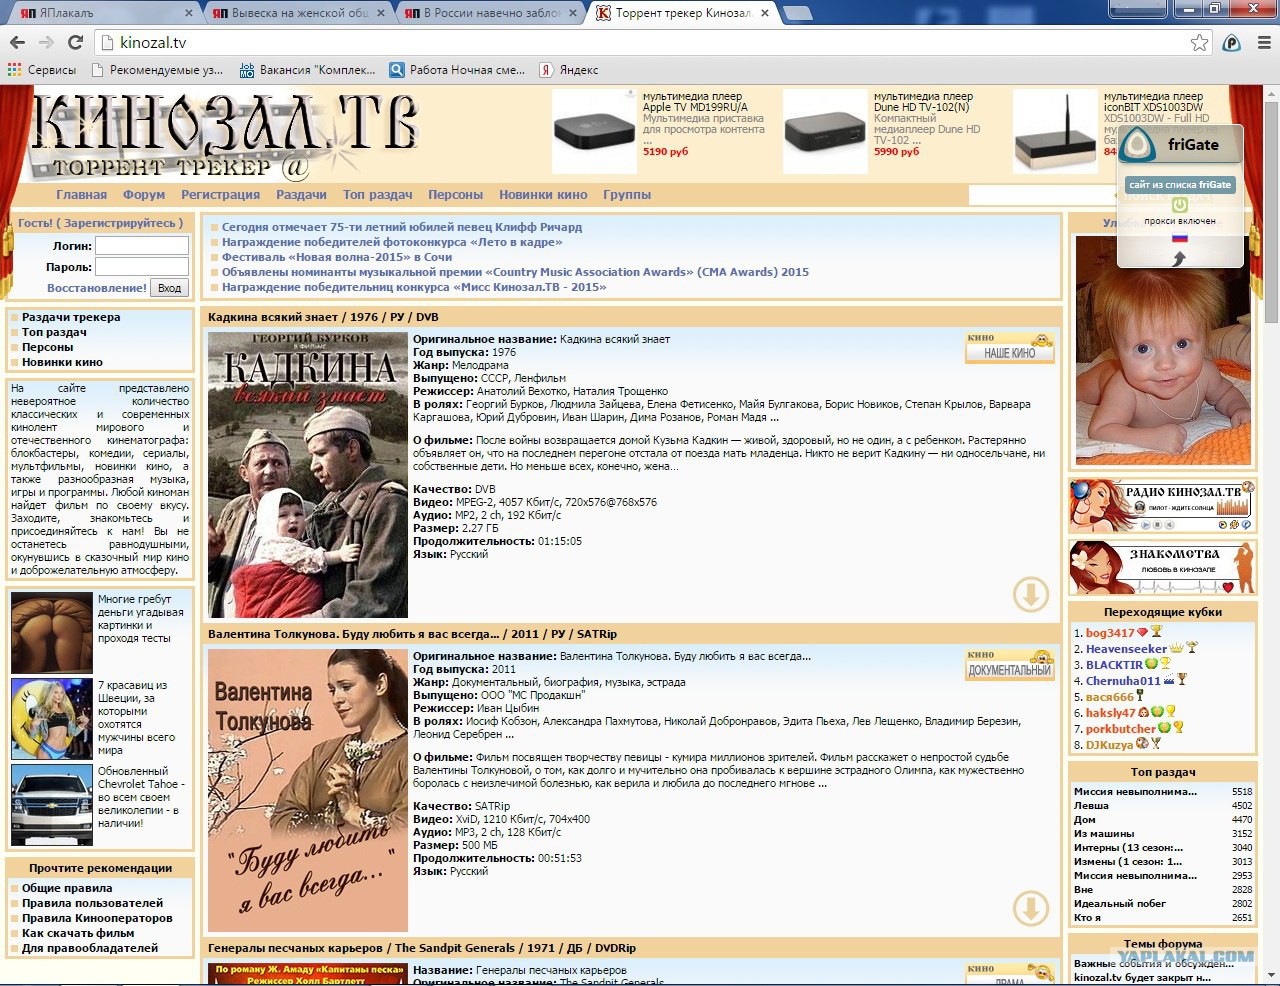Image resolution: width=1280 pixels, height=986 pixels.
Task: Open the Группы menu item
Action: pos(627,195)
